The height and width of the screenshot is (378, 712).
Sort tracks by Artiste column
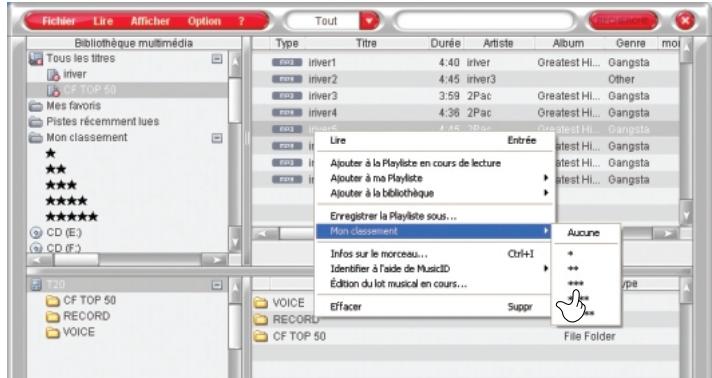pyautogui.click(x=498, y=44)
